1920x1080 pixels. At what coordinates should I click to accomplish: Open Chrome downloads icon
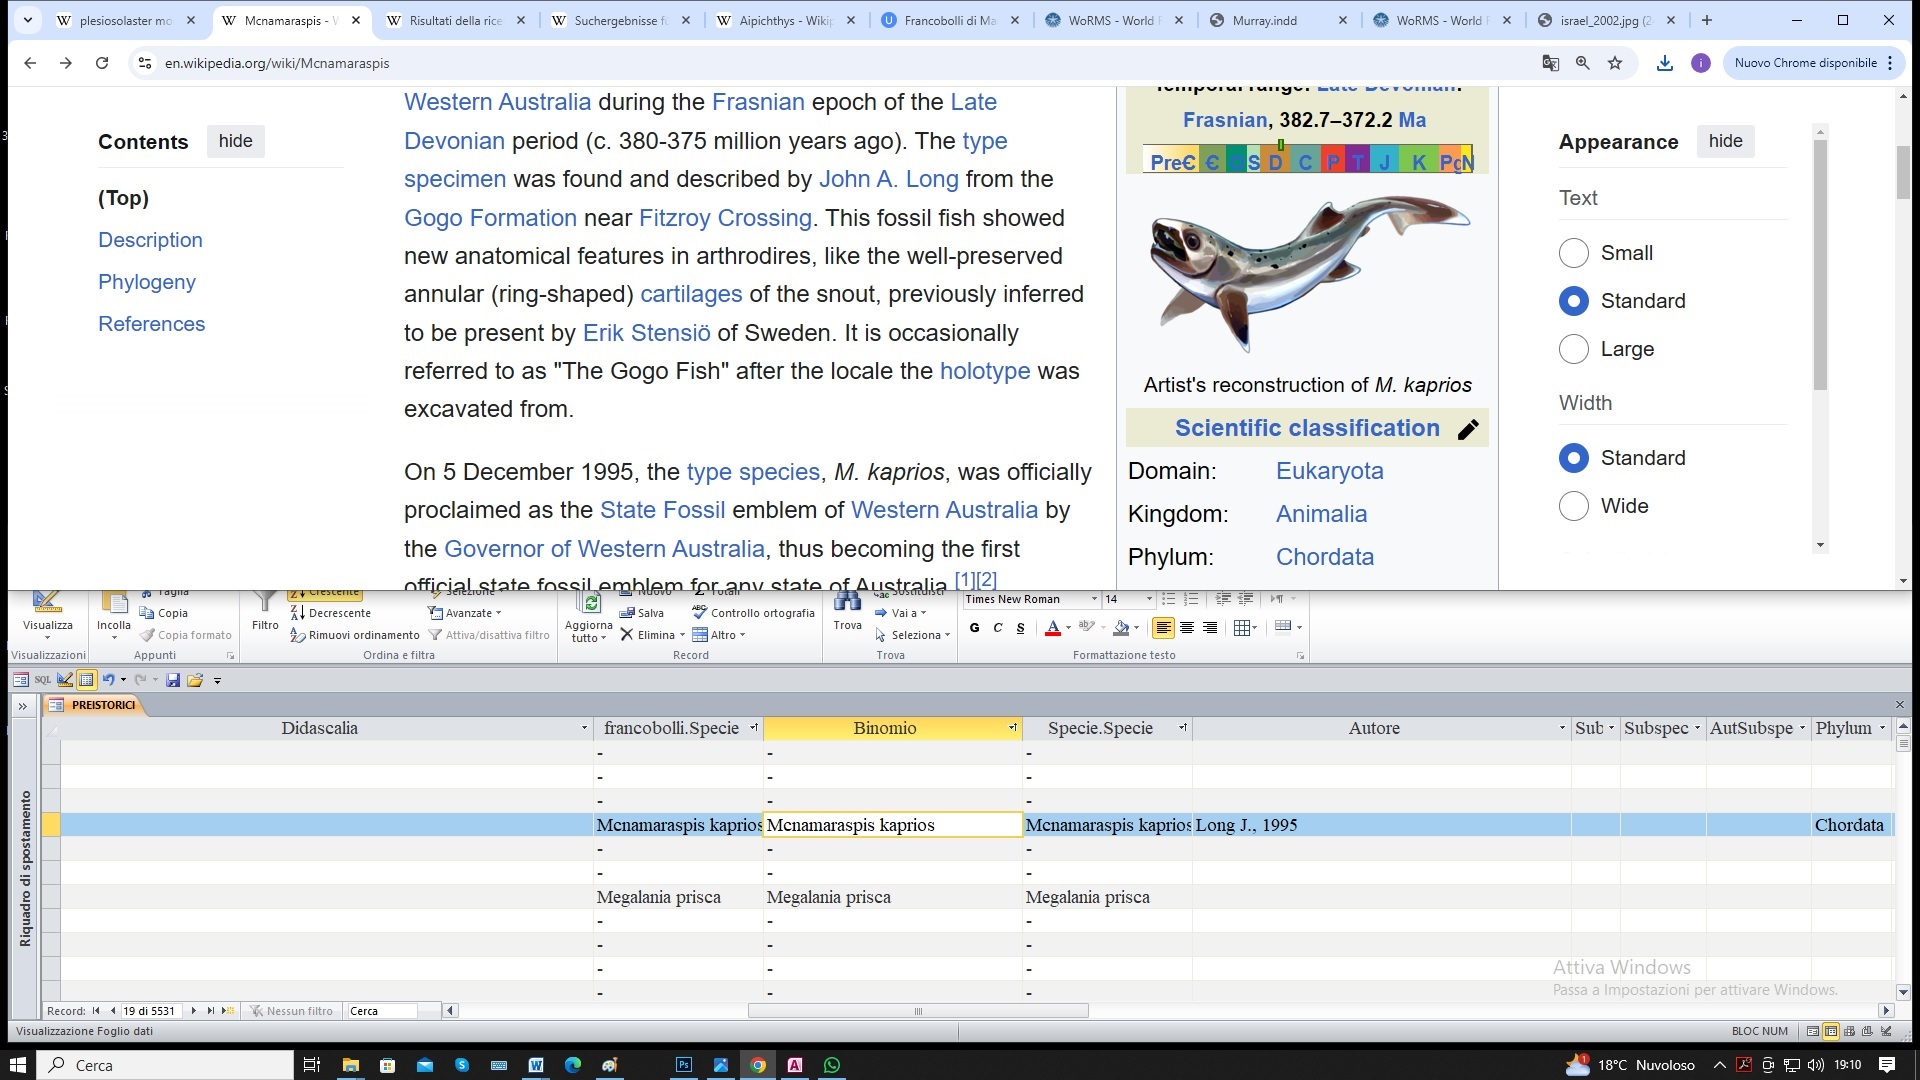click(x=1664, y=63)
